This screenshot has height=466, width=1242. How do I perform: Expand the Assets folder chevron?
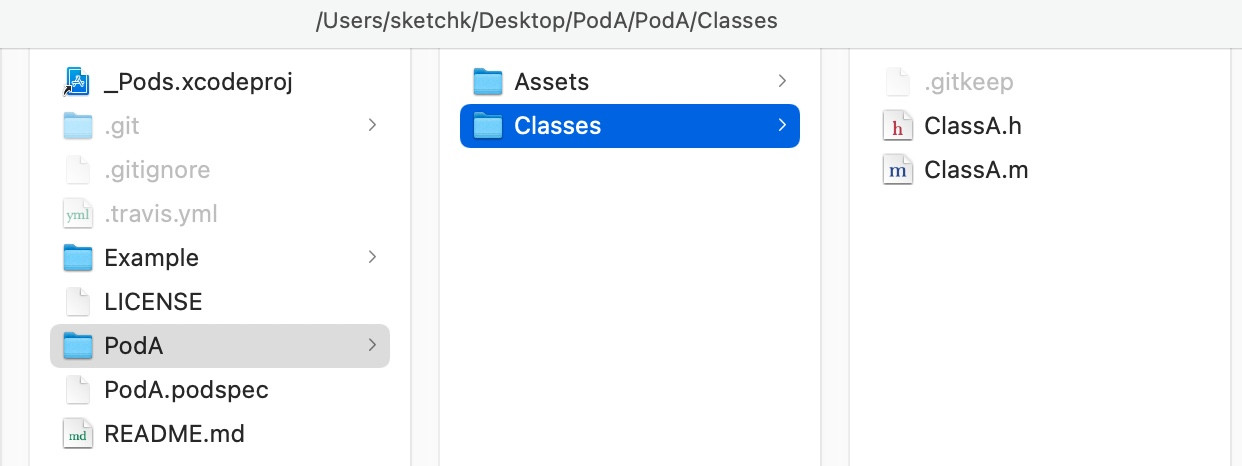[x=782, y=82]
